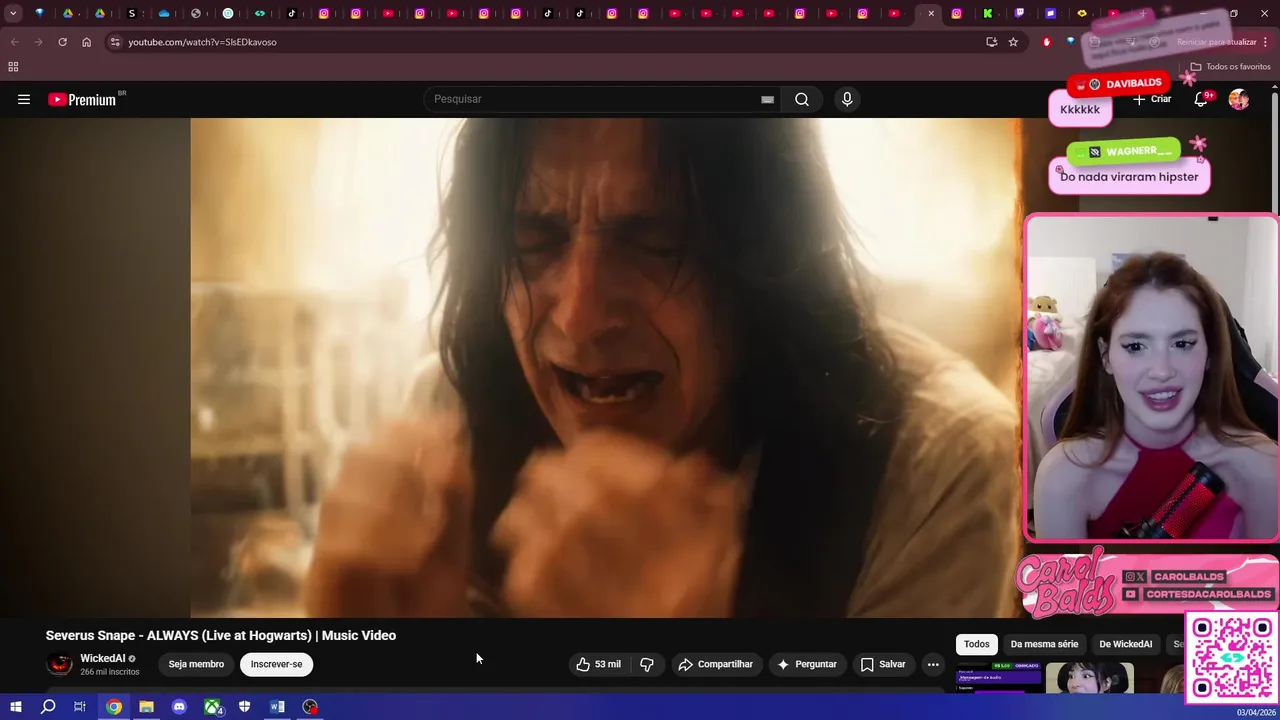Dislike the Severus Snape video
This screenshot has height=720, width=1280.
click(x=647, y=664)
